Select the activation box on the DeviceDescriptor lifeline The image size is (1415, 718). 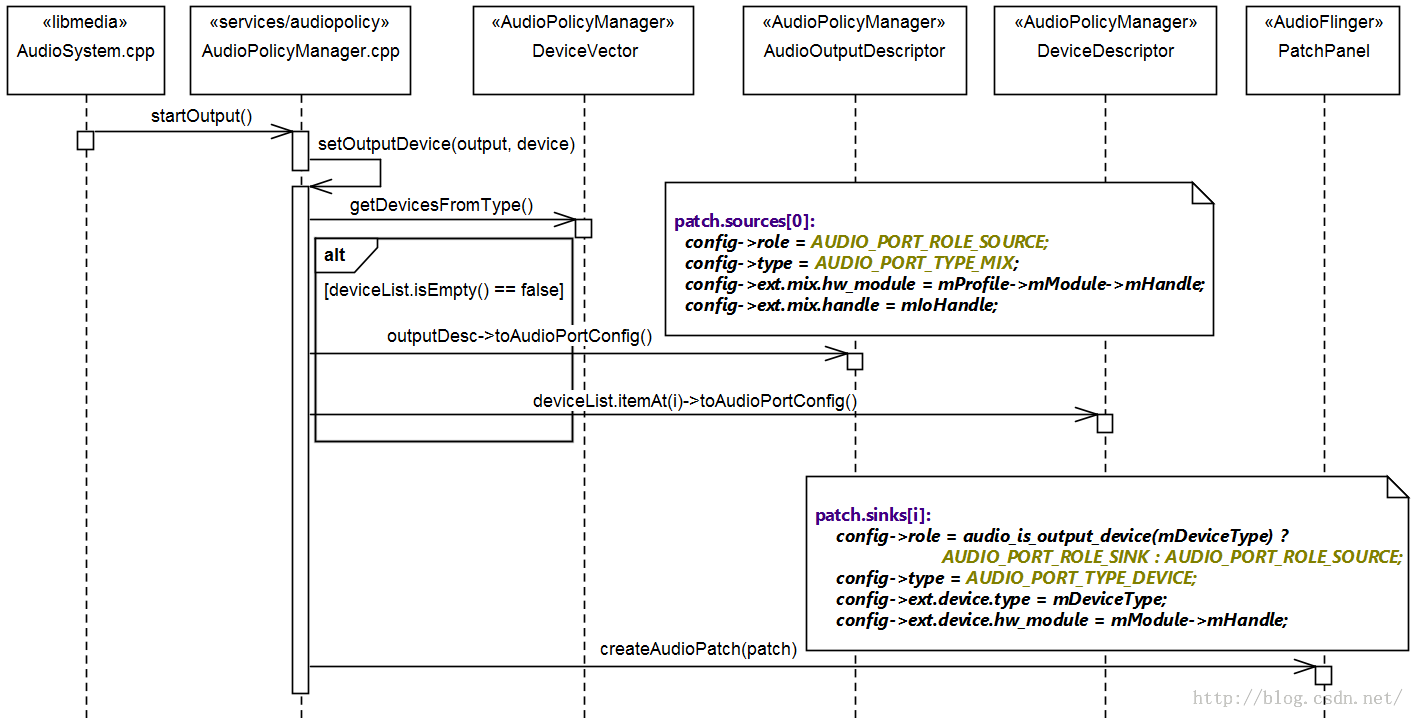point(1105,424)
